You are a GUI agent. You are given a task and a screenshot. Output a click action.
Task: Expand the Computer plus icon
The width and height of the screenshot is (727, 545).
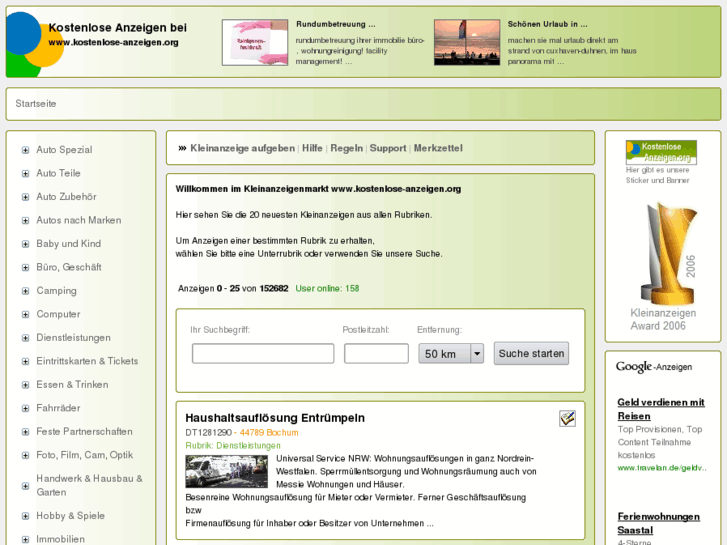pyautogui.click(x=26, y=314)
